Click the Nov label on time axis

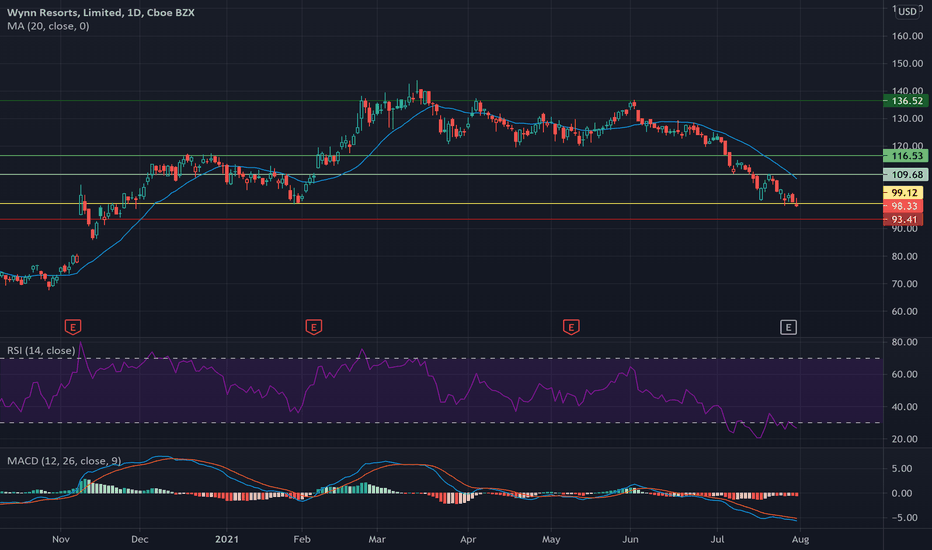pyautogui.click(x=61, y=539)
